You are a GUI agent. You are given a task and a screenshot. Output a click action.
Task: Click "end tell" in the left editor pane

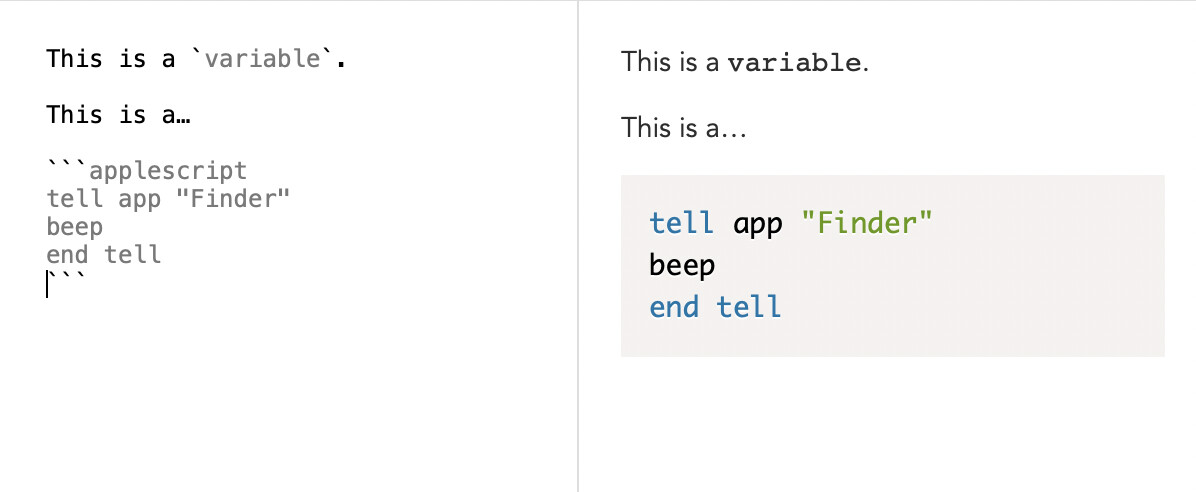pos(104,255)
